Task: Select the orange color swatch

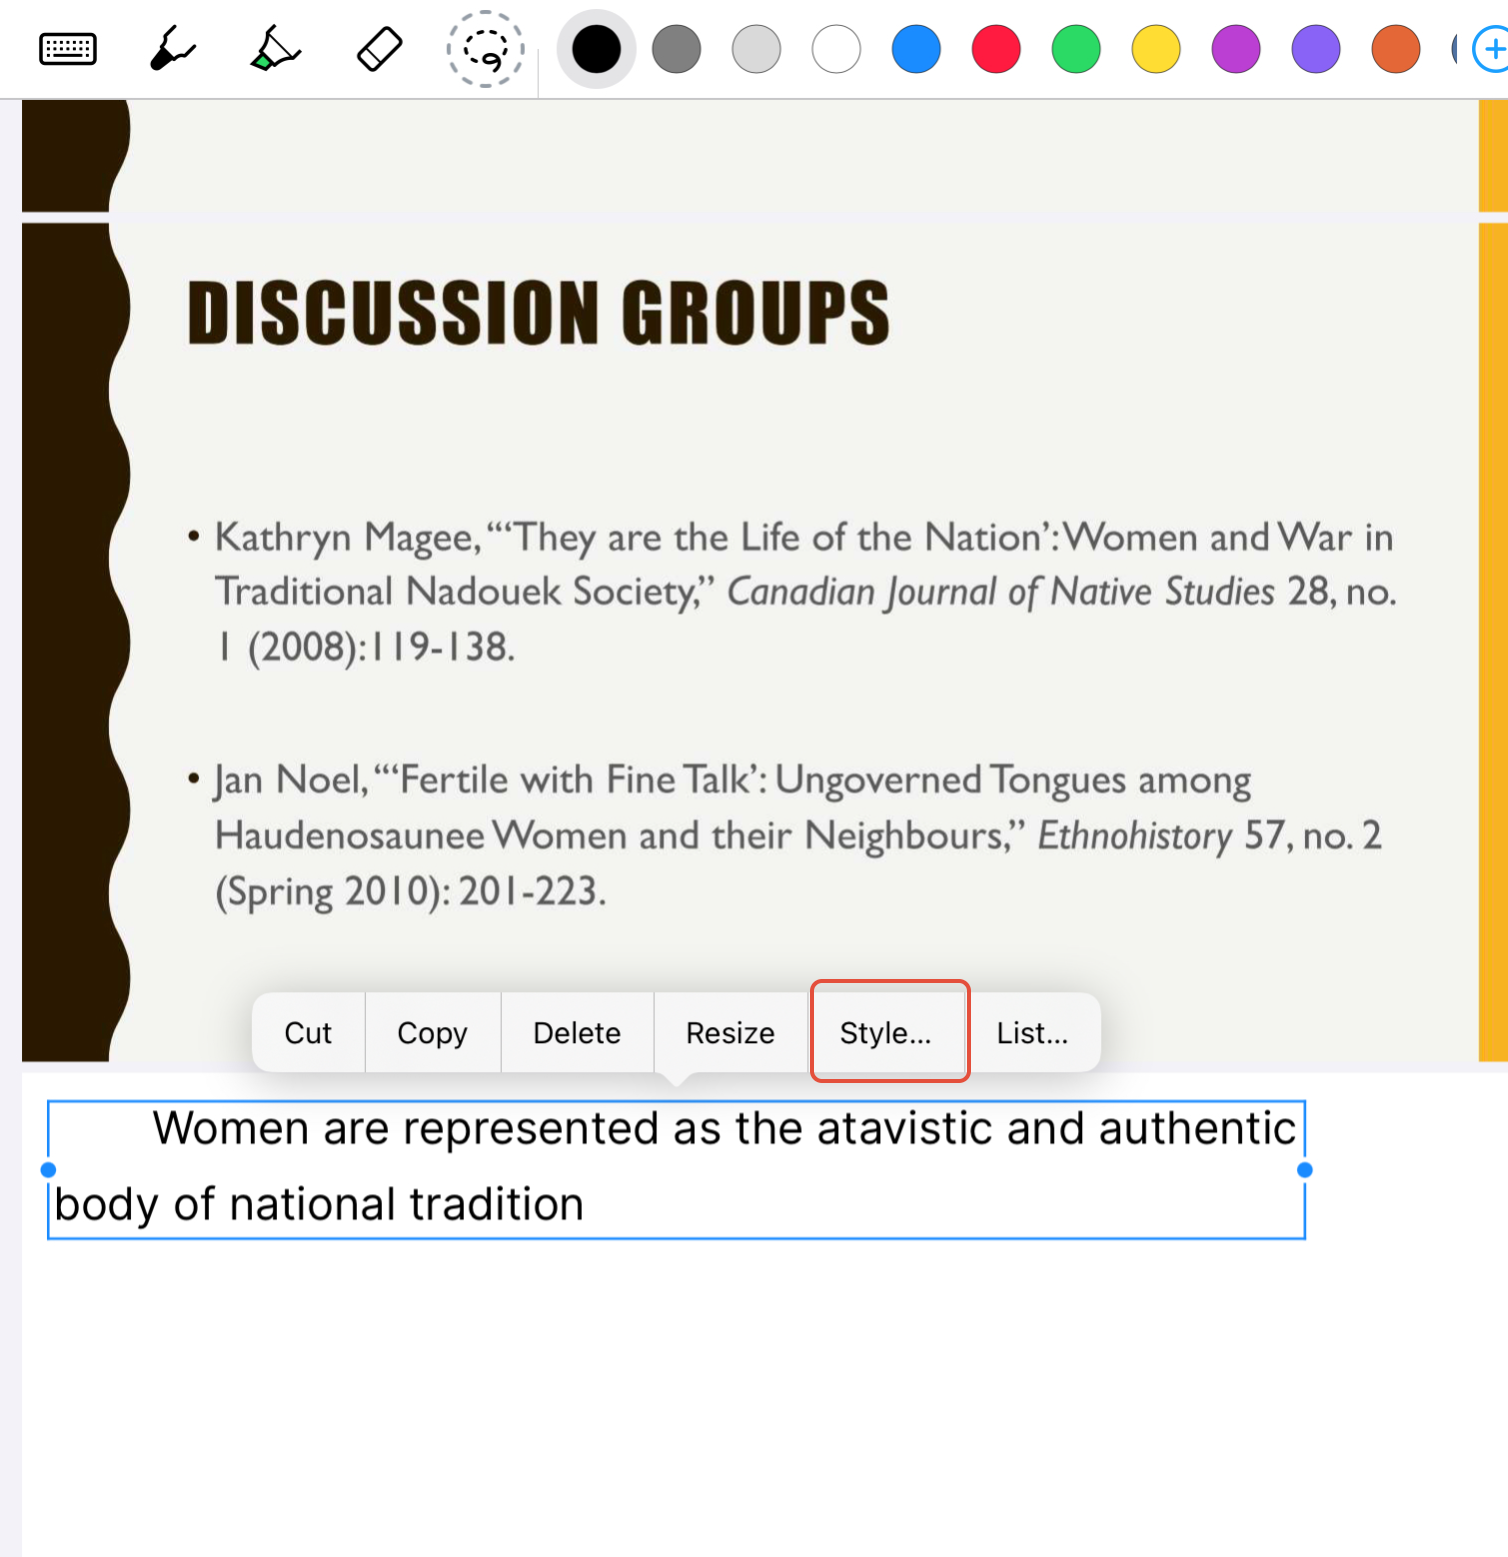Action: pyautogui.click(x=1395, y=48)
